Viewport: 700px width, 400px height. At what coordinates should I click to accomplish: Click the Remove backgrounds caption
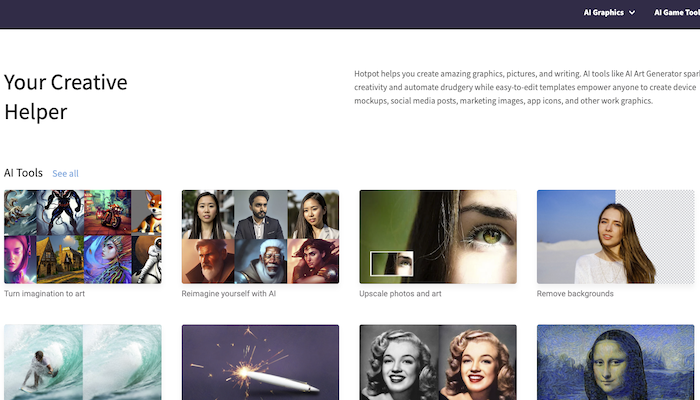pyautogui.click(x=575, y=294)
